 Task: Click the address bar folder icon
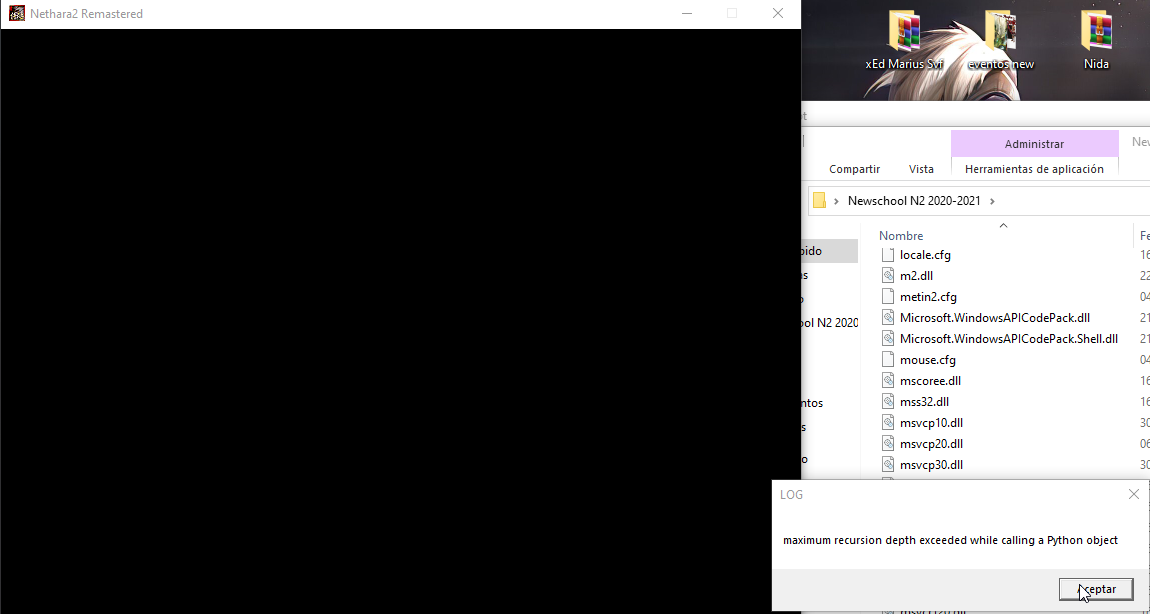click(819, 200)
